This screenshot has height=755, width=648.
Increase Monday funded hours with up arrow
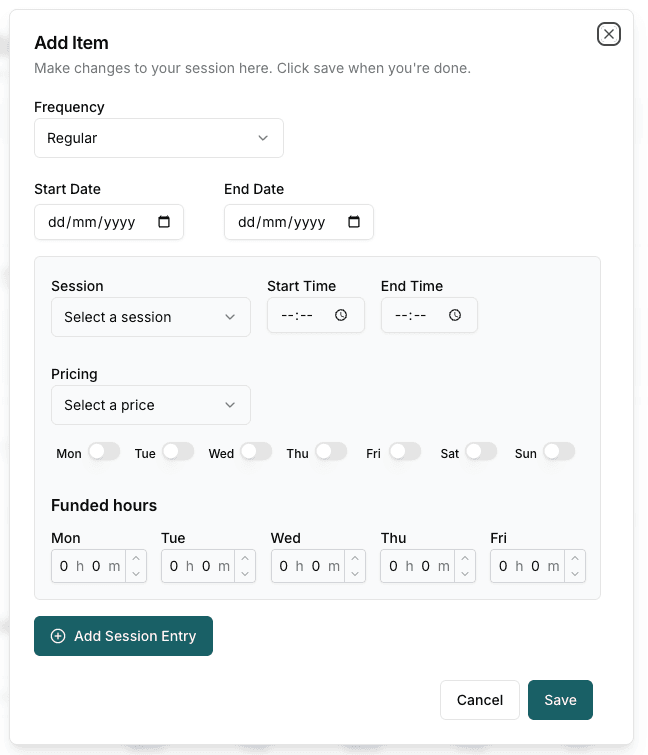(136, 559)
